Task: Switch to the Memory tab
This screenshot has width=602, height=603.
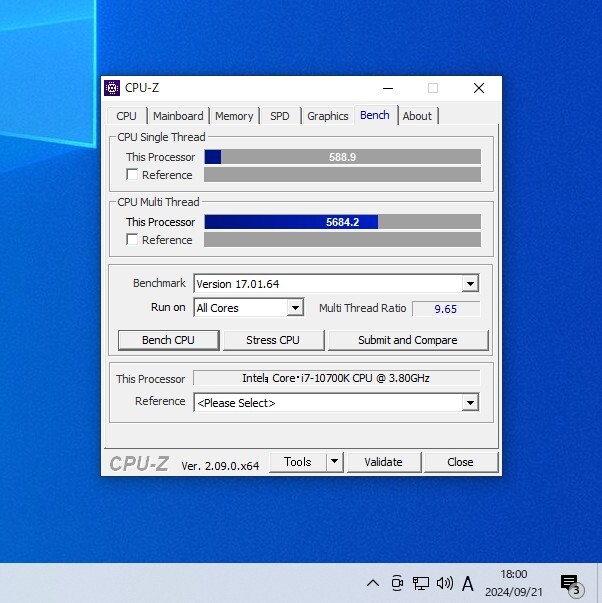Action: pyautogui.click(x=234, y=116)
